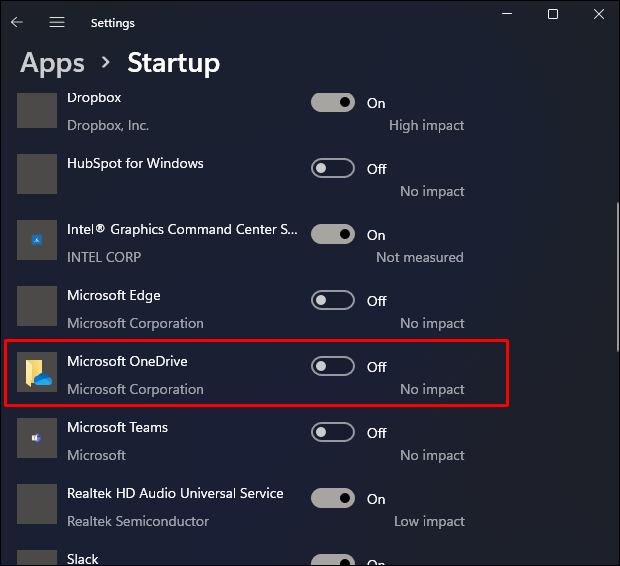
Task: Turn off Realtek HD Audio startup toggle
Action: click(x=333, y=498)
